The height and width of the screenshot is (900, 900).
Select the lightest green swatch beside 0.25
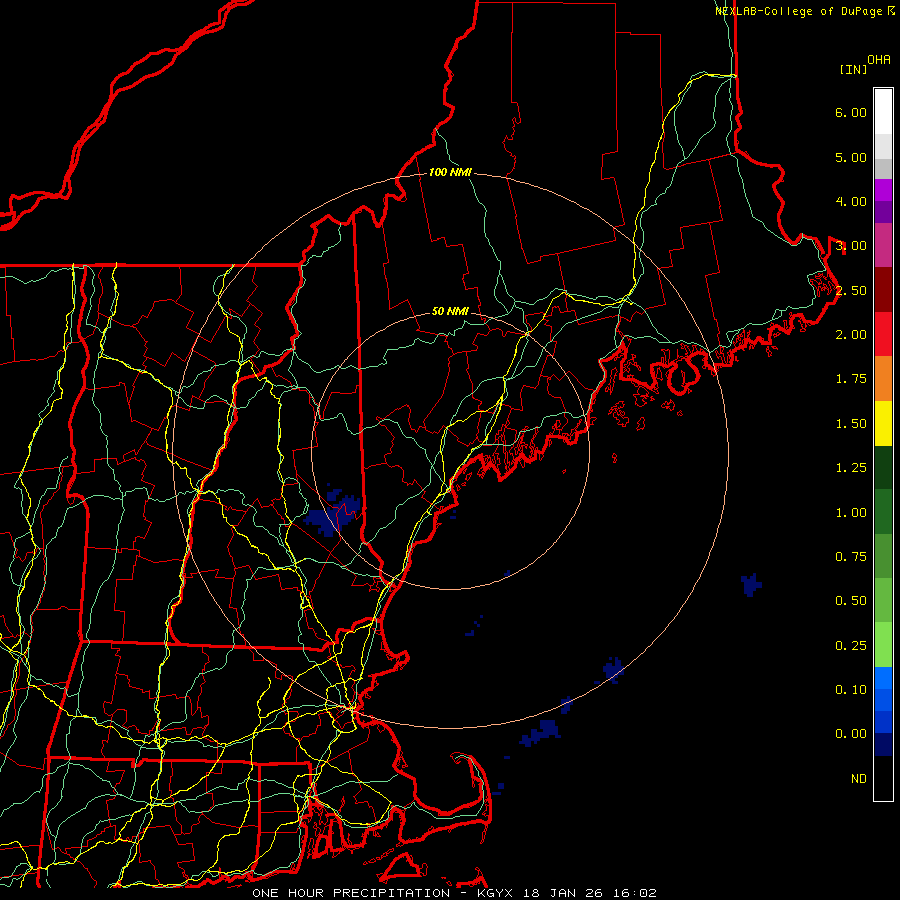click(883, 645)
